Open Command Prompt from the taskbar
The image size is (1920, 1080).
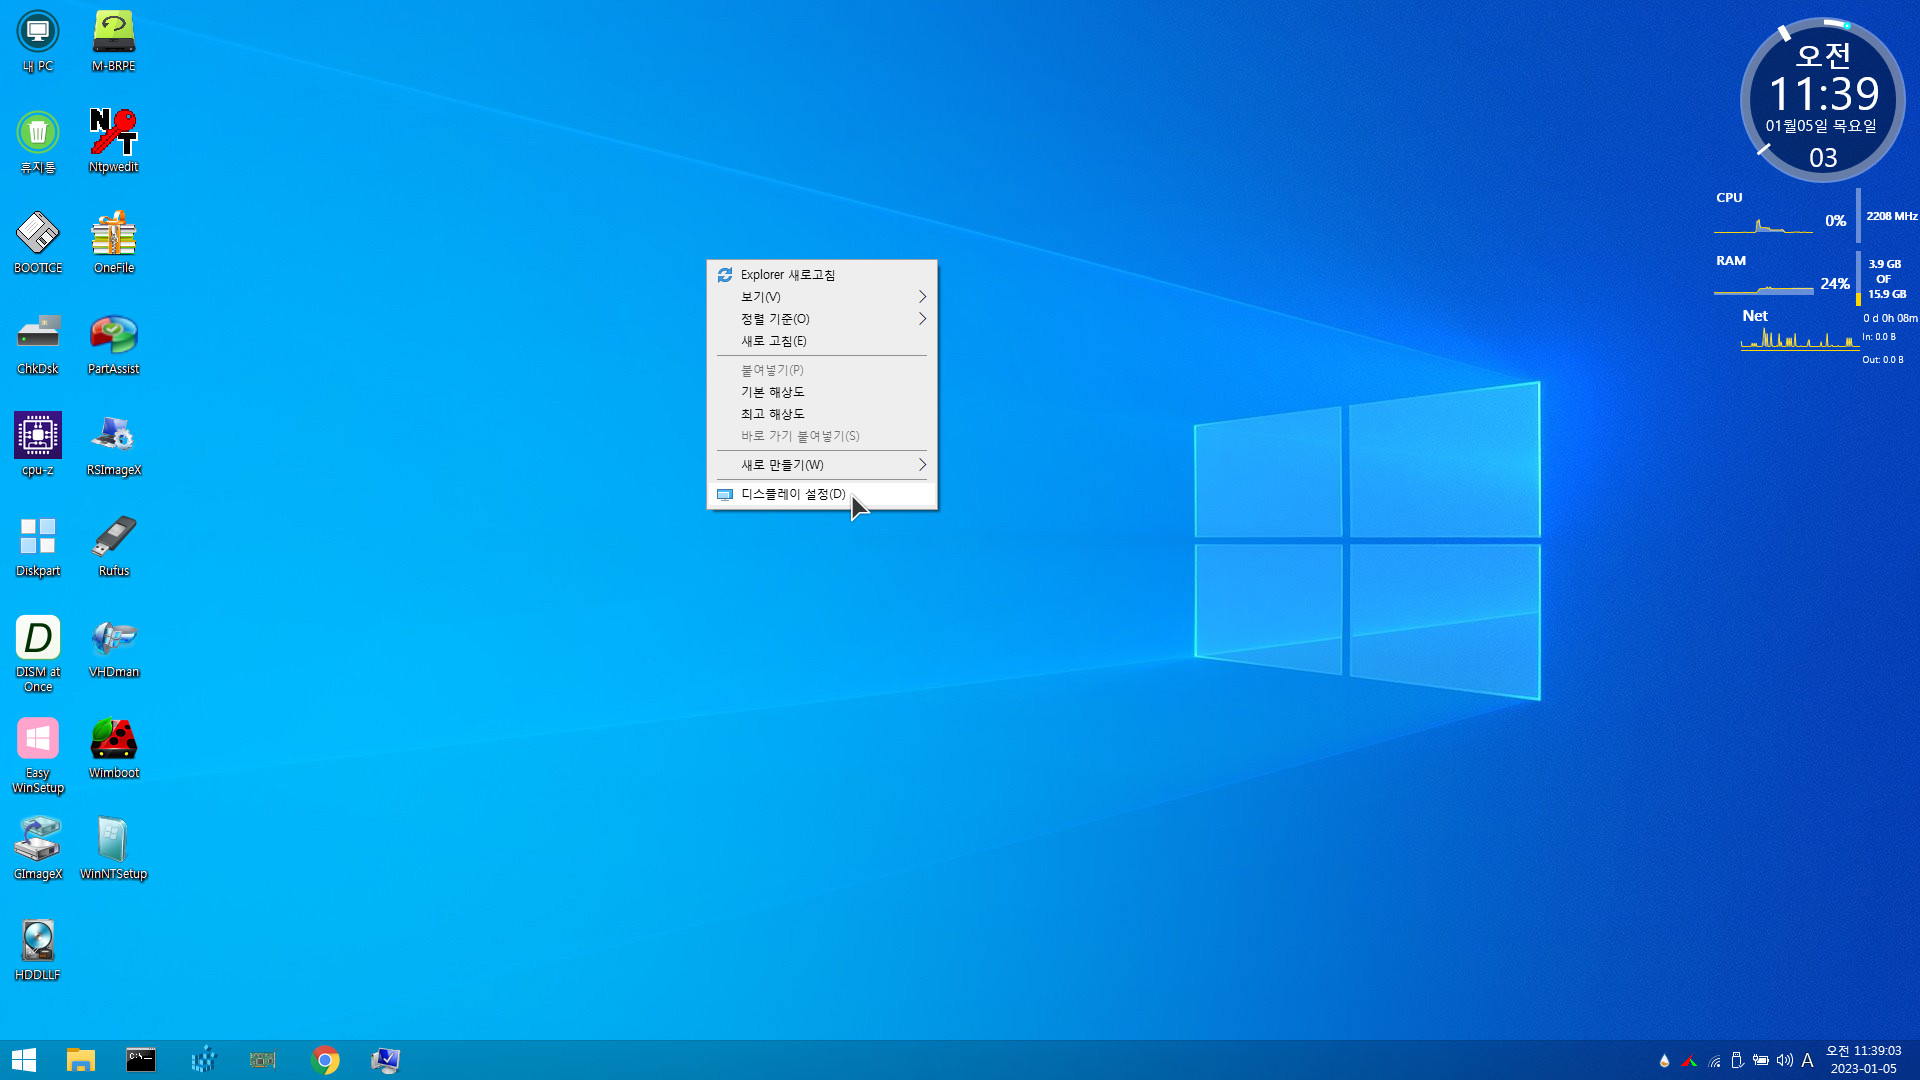click(x=141, y=1060)
